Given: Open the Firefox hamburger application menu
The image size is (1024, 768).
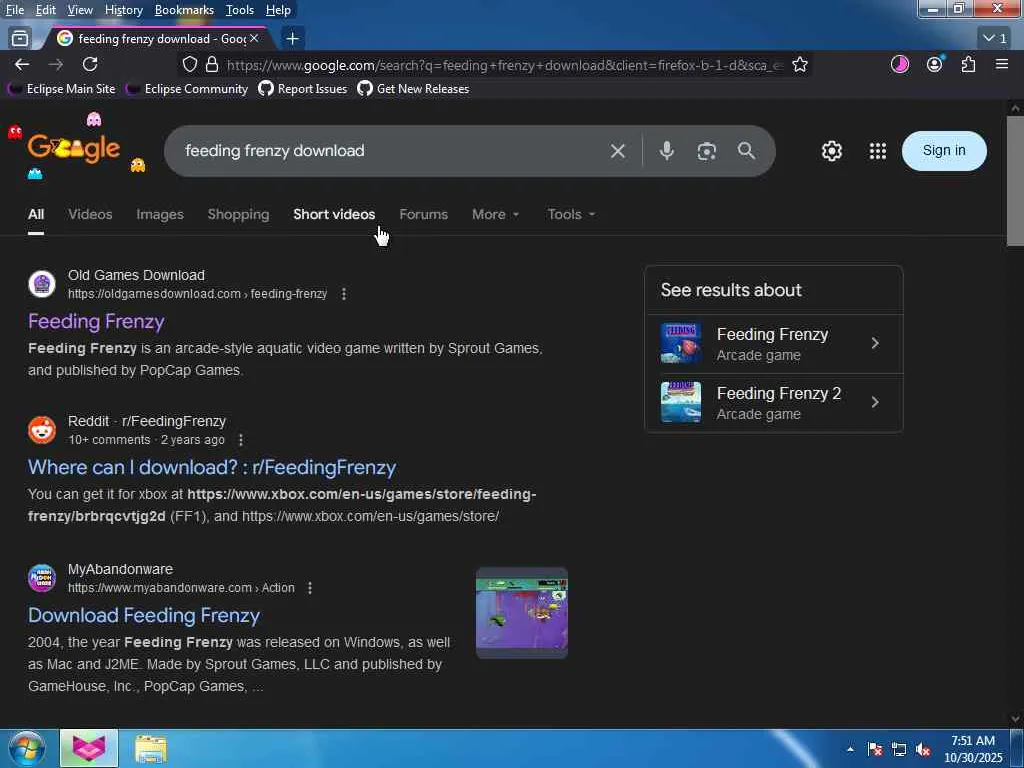Looking at the screenshot, I should click(x=1002, y=64).
